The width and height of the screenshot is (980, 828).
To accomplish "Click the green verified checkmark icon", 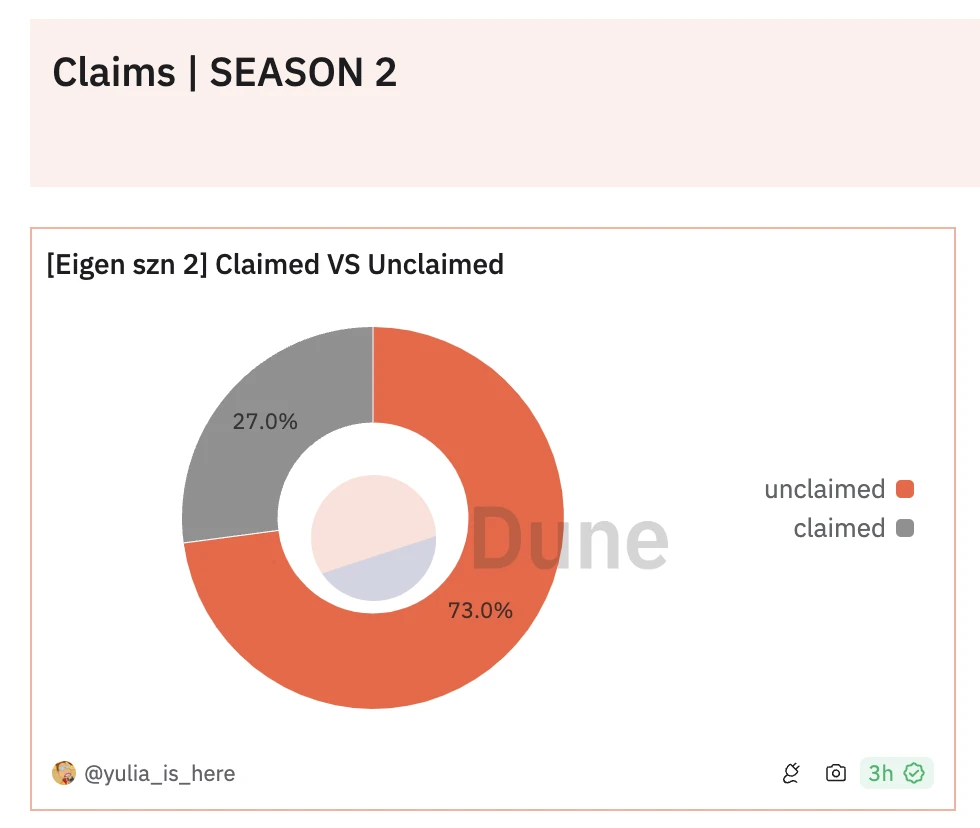I will (913, 773).
